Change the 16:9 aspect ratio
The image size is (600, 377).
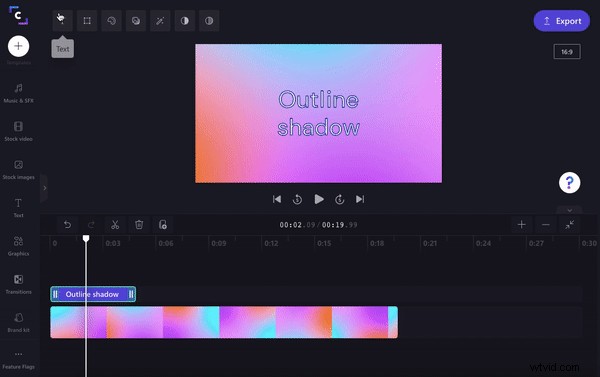(x=567, y=52)
